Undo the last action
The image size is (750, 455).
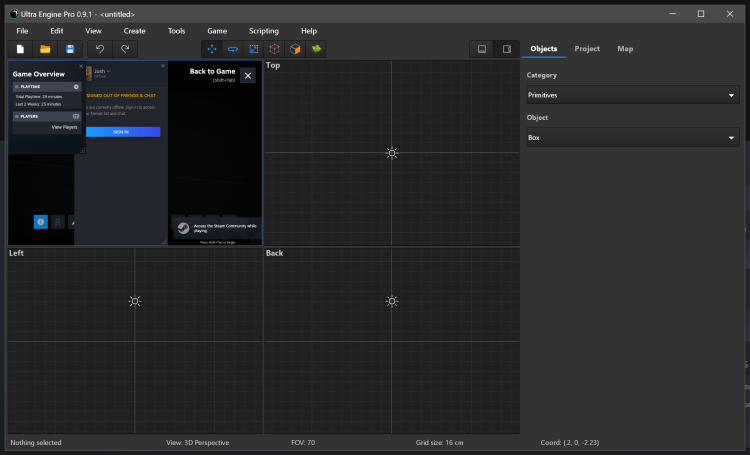pyautogui.click(x=99, y=49)
